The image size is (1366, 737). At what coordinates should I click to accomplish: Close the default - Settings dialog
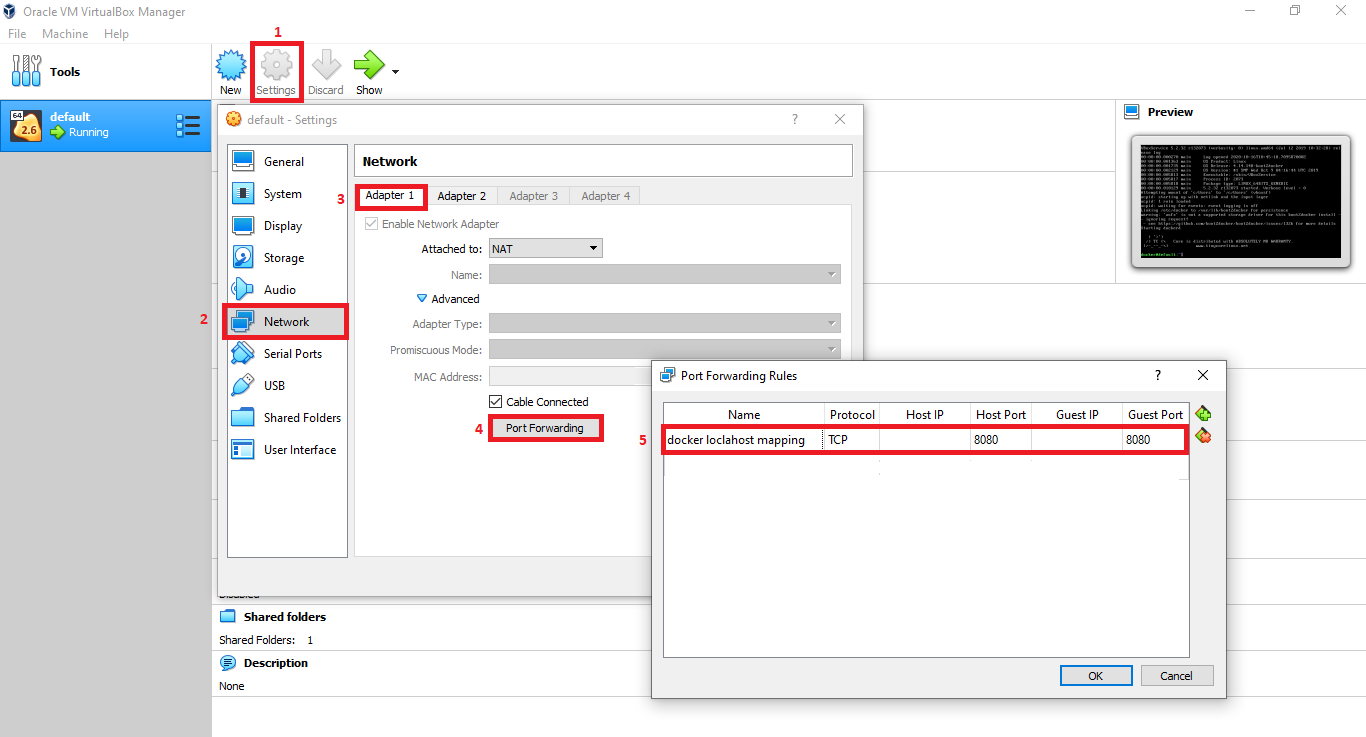841,119
